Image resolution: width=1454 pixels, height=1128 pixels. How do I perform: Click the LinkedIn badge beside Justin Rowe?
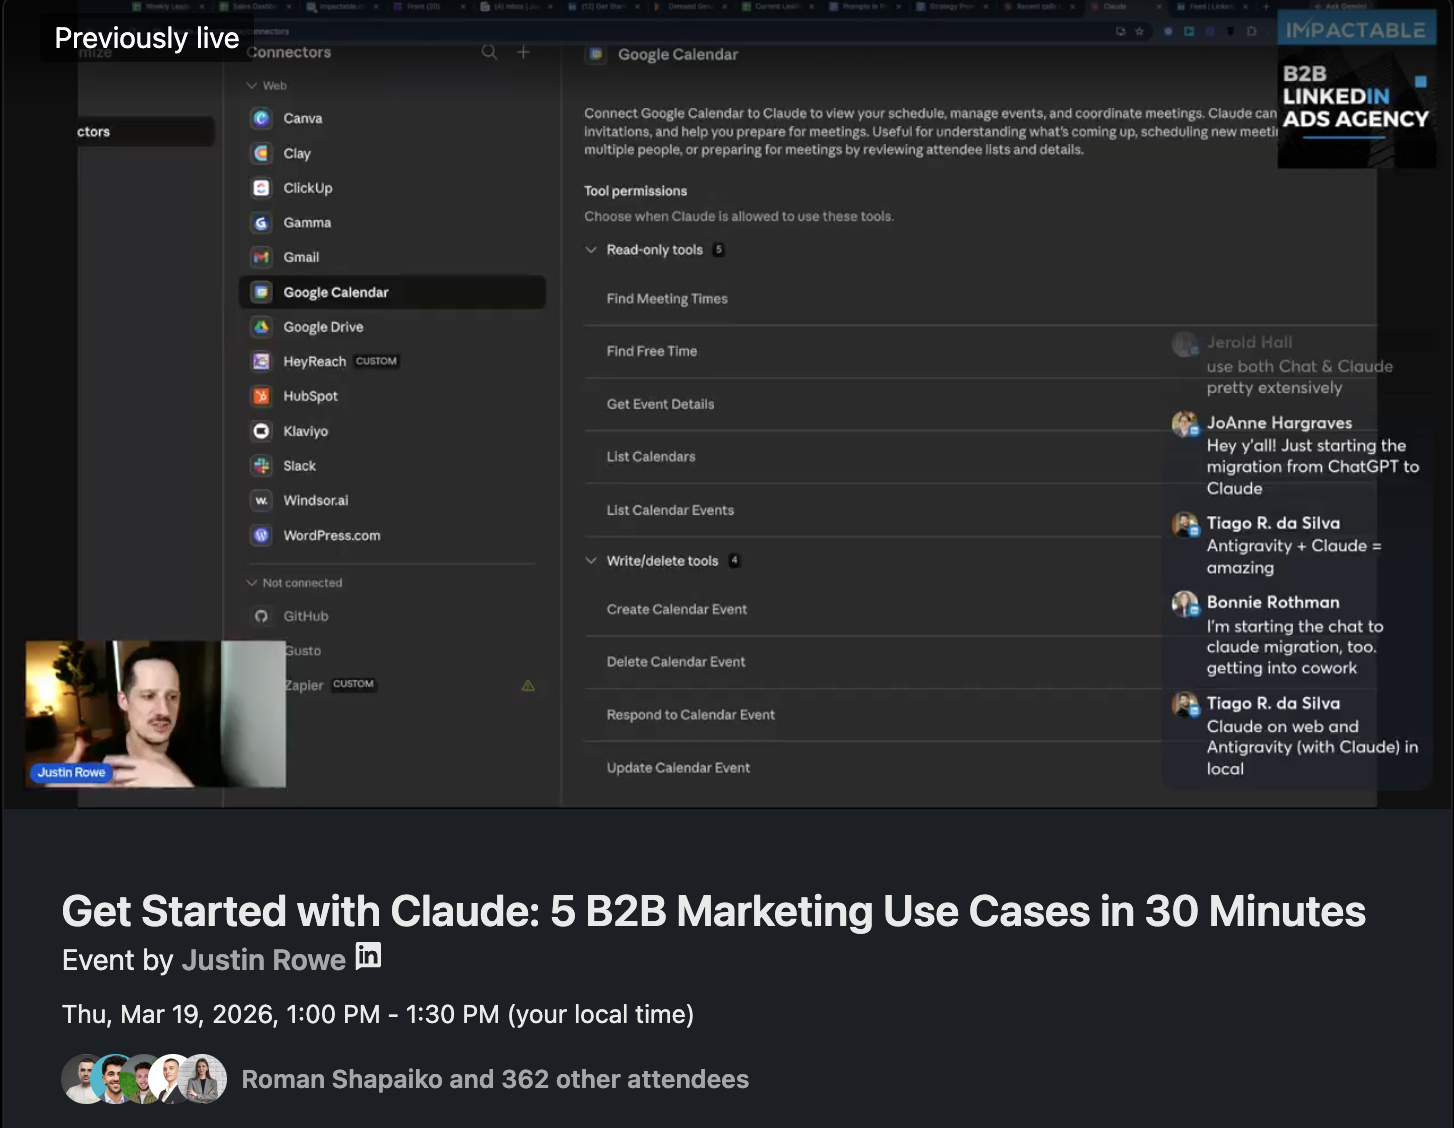click(368, 957)
